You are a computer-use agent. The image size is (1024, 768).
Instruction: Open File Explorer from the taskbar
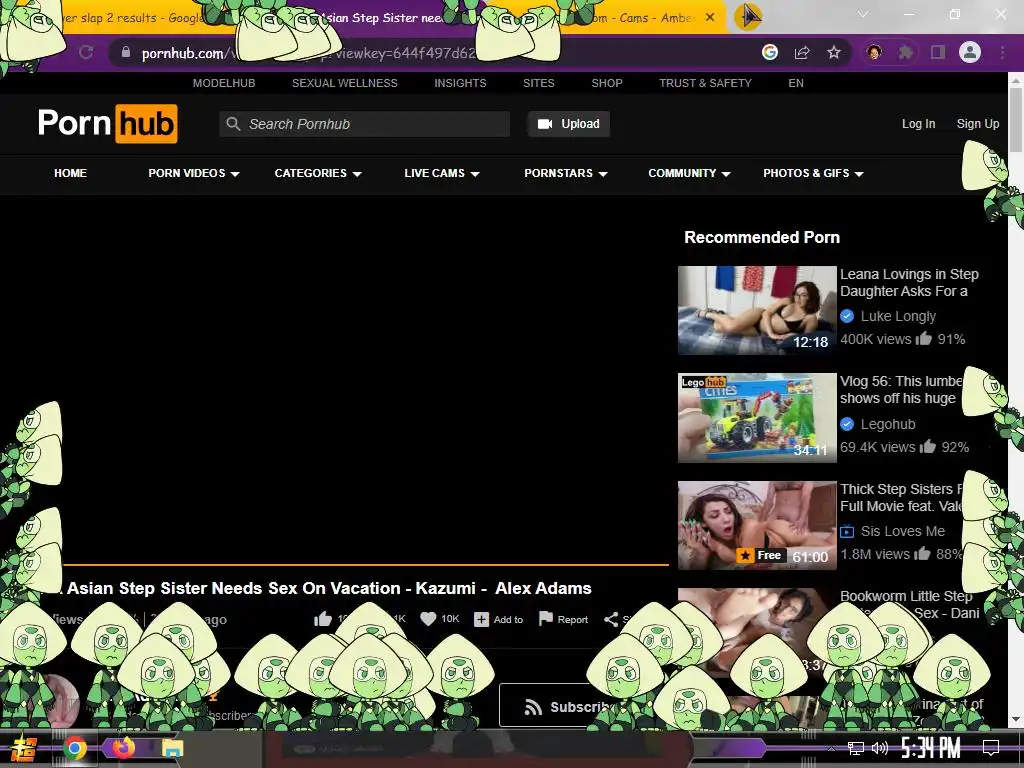pos(172,748)
